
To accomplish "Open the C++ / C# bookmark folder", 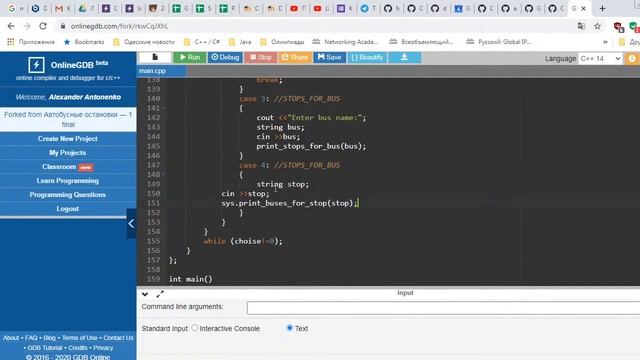I will pyautogui.click(x=202, y=42).
